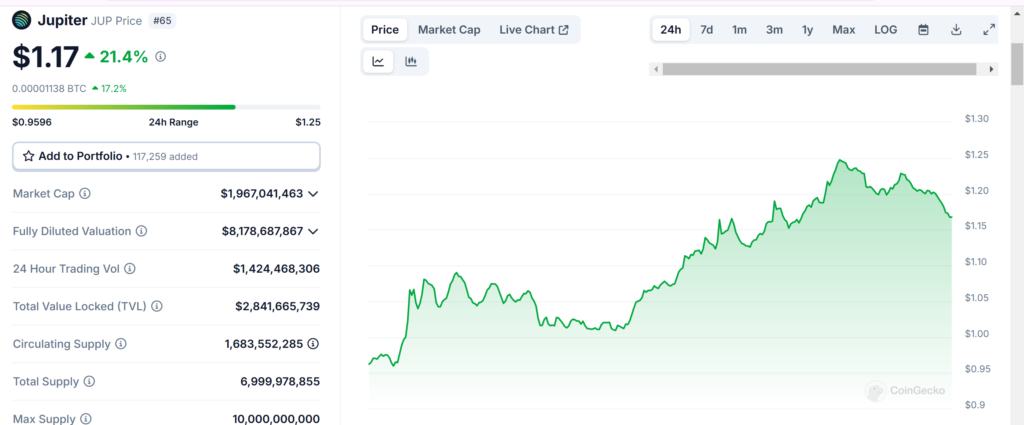Click the Jupiter coin logo icon
Screen dimensions: 1024x425
click(22, 20)
